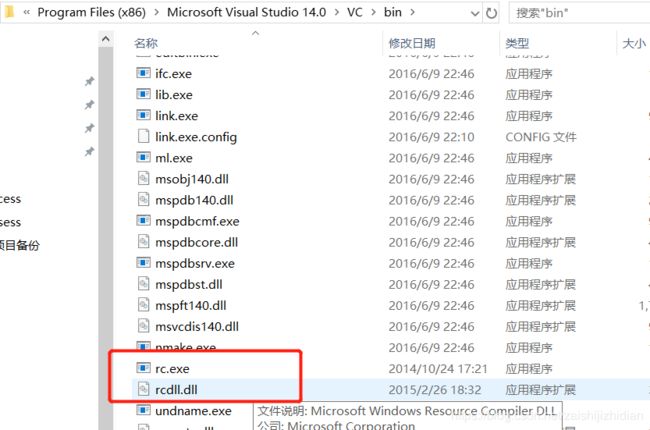Image resolution: width=650 pixels, height=430 pixels.
Task: Click the 2014/10/24 17:21 date cell
Action: (437, 369)
